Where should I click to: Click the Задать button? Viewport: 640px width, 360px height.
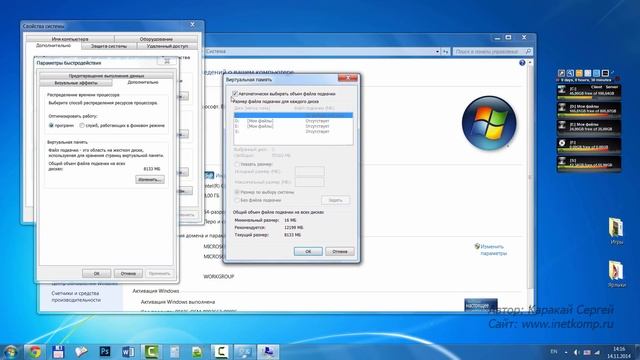click(336, 200)
